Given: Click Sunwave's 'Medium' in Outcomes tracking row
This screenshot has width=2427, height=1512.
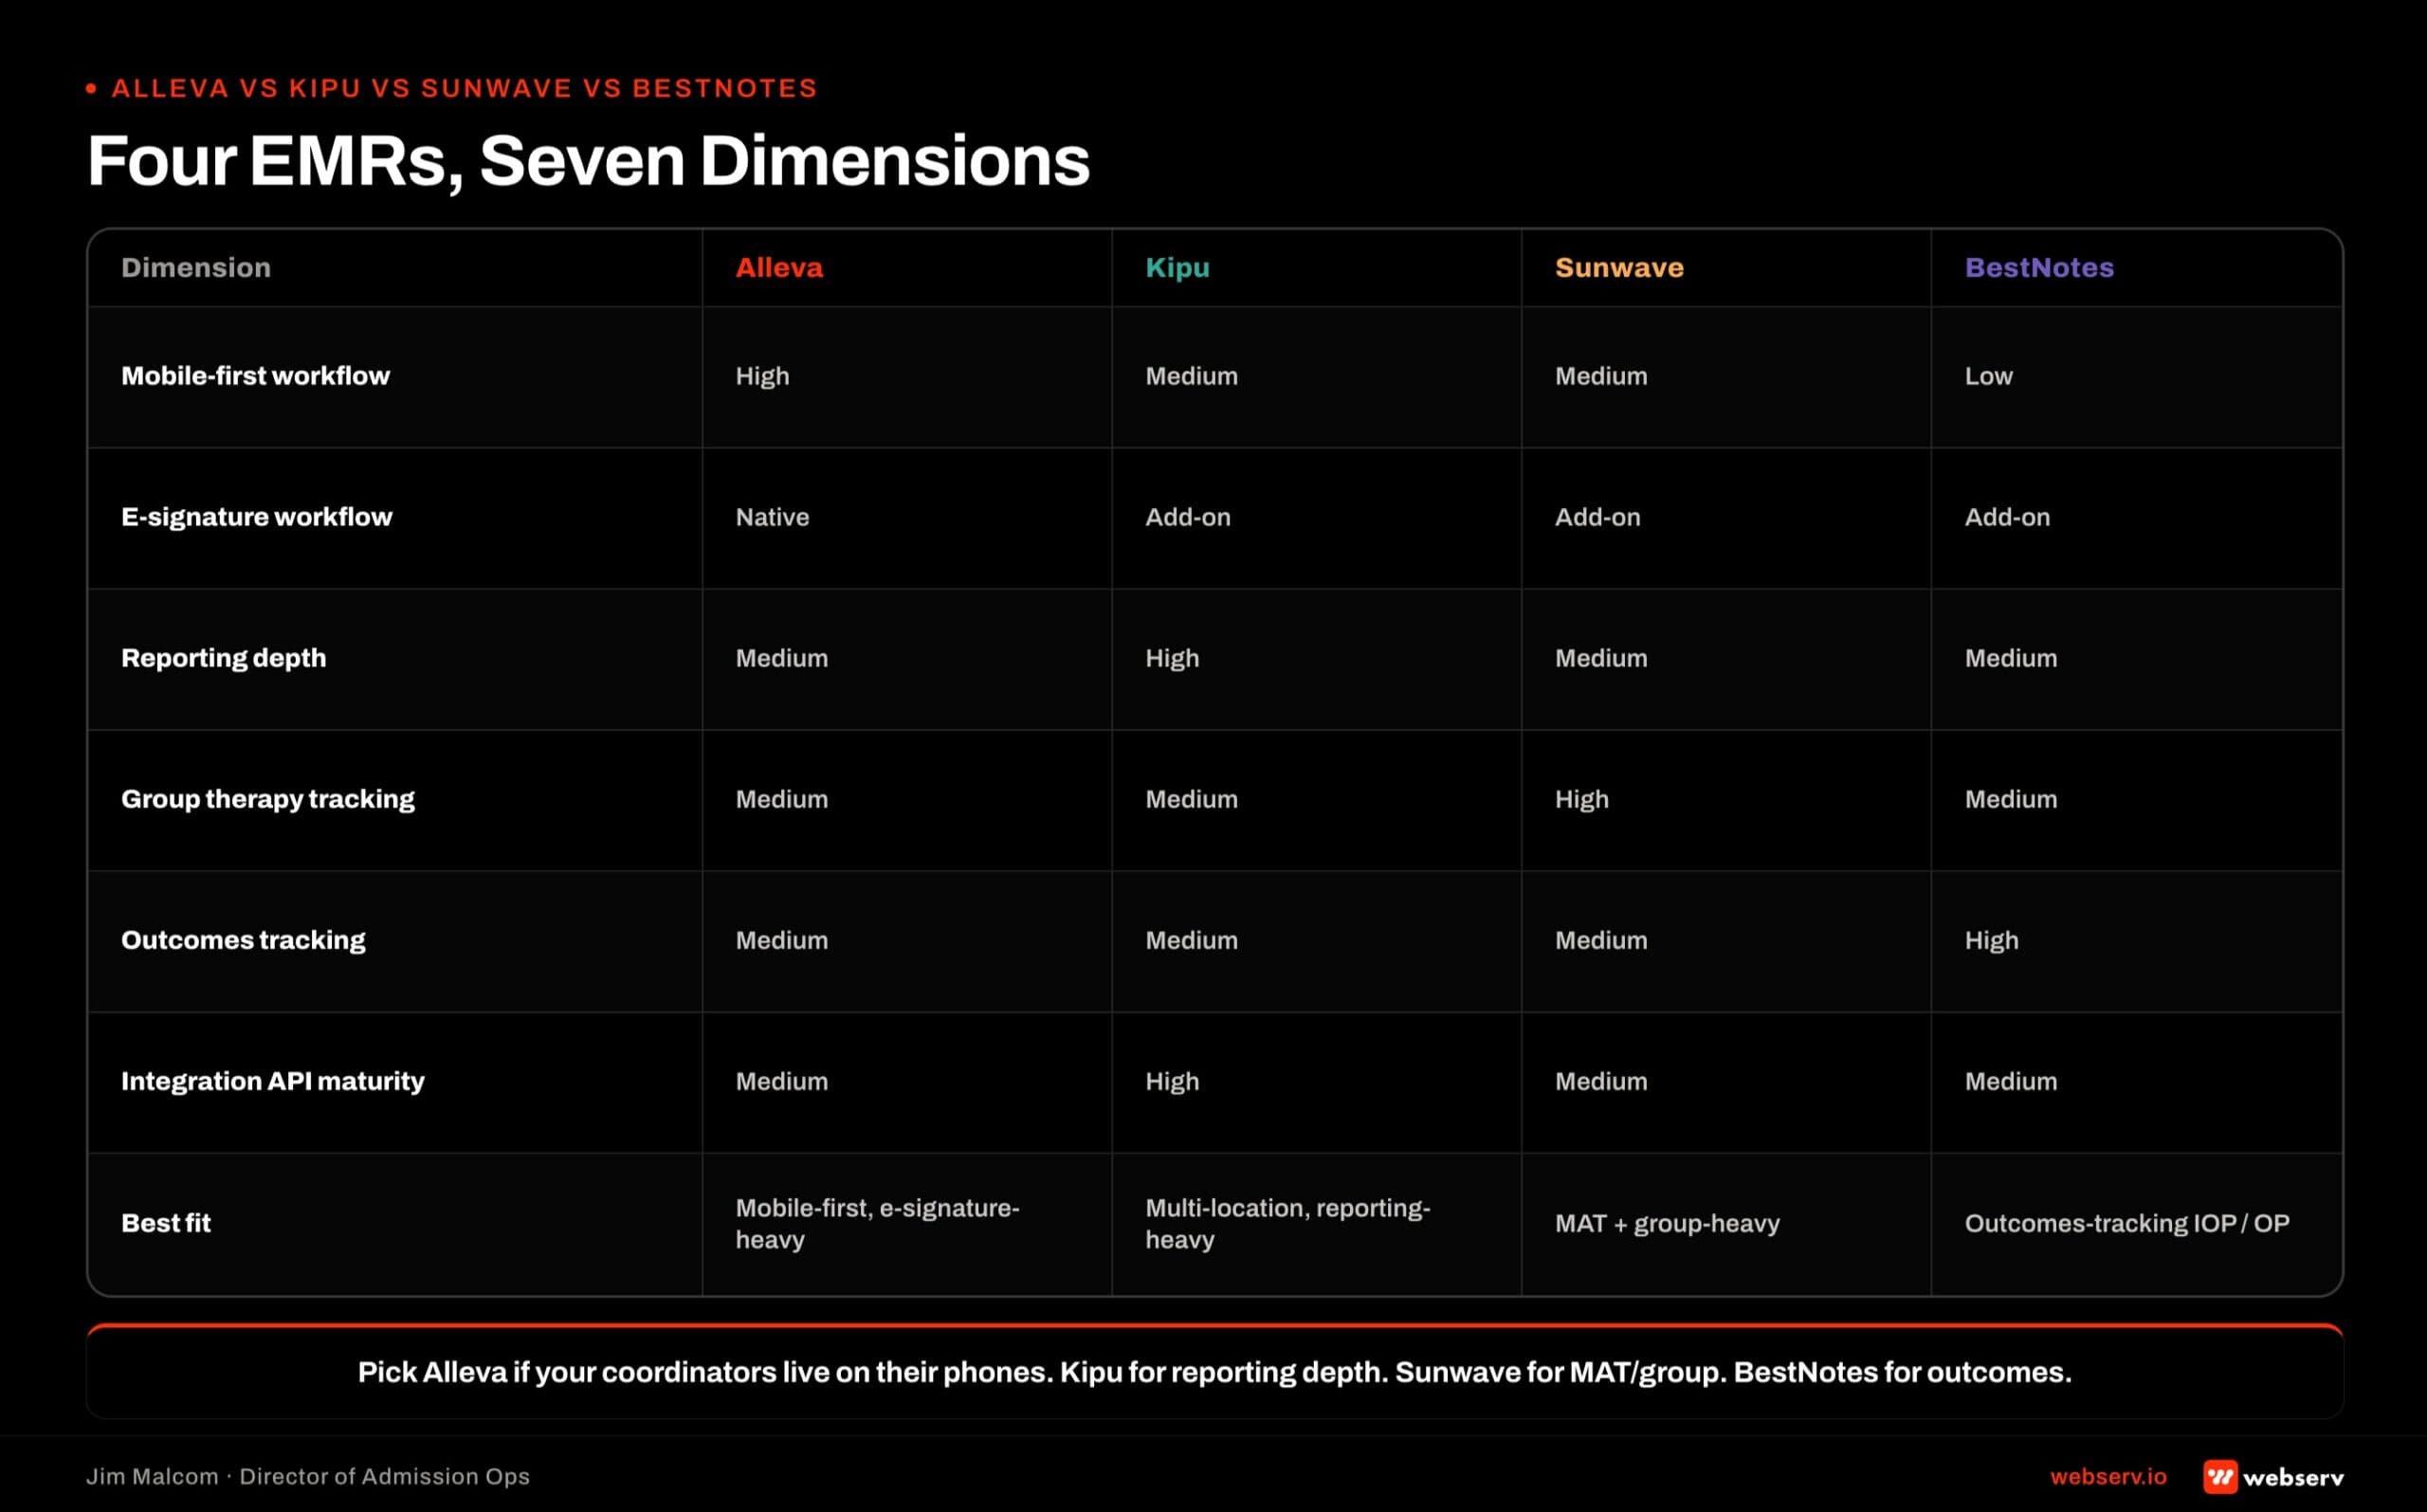Looking at the screenshot, I should click(1601, 940).
